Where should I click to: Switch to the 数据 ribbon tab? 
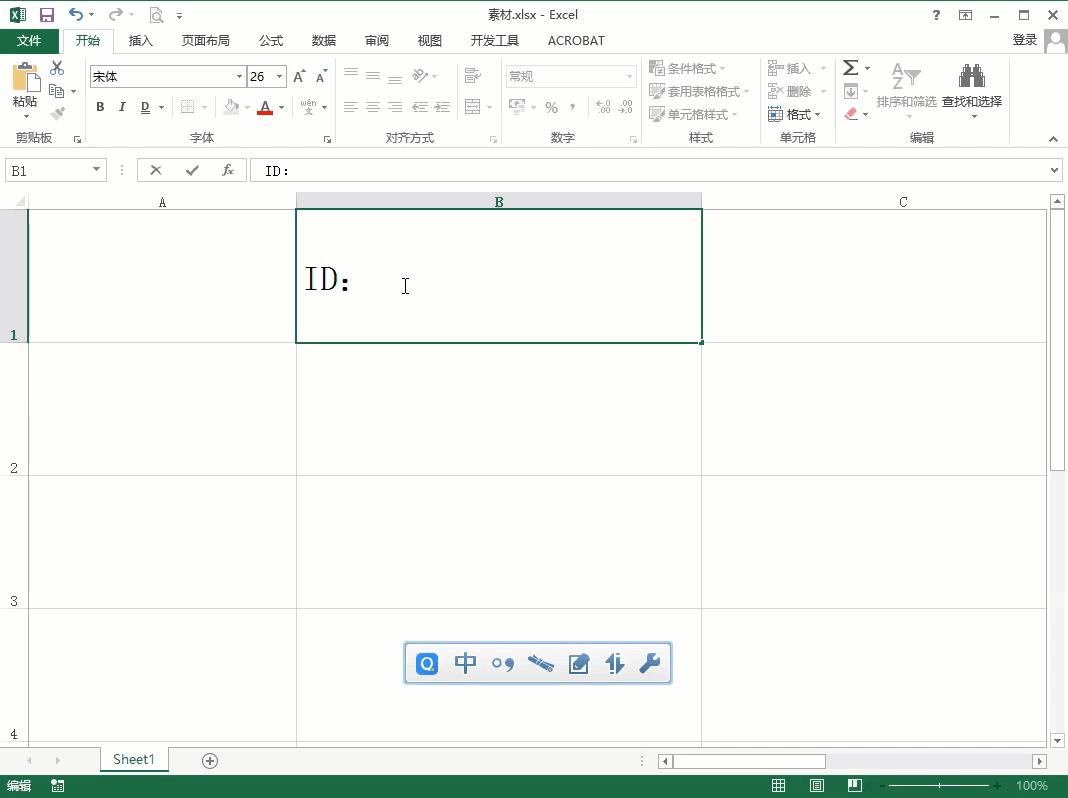(x=324, y=41)
